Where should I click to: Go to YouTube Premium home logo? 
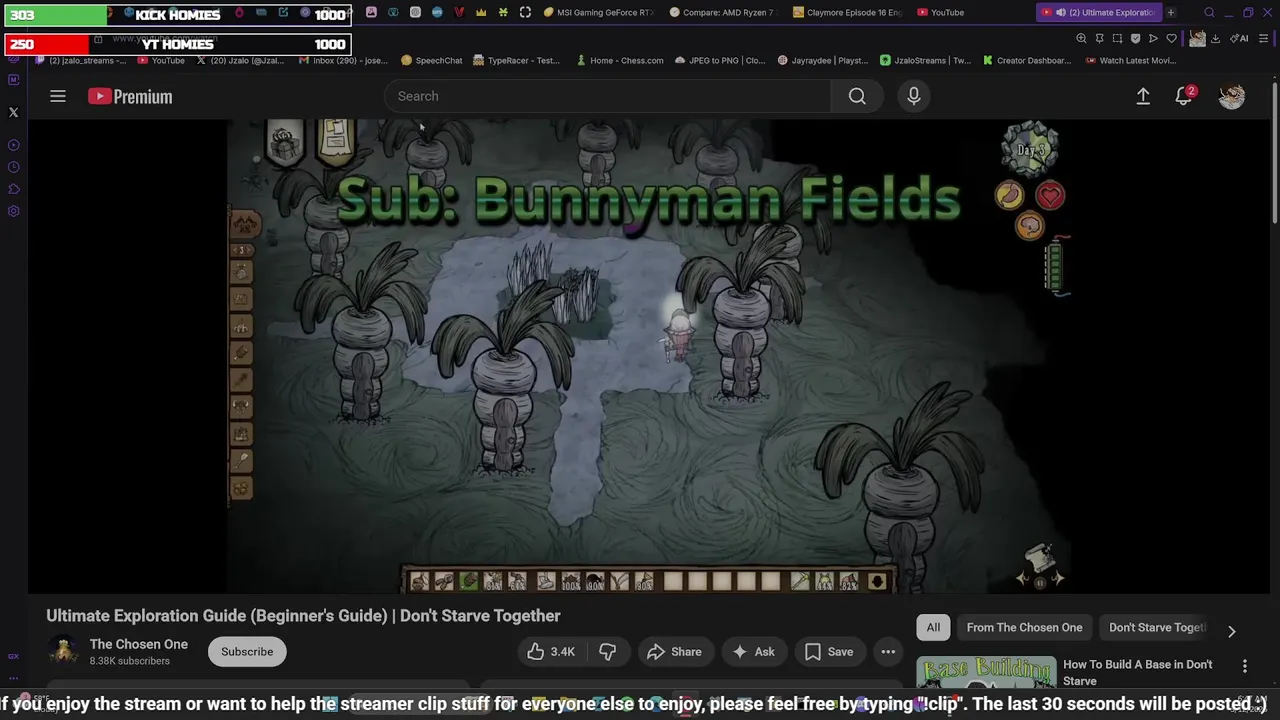130,96
